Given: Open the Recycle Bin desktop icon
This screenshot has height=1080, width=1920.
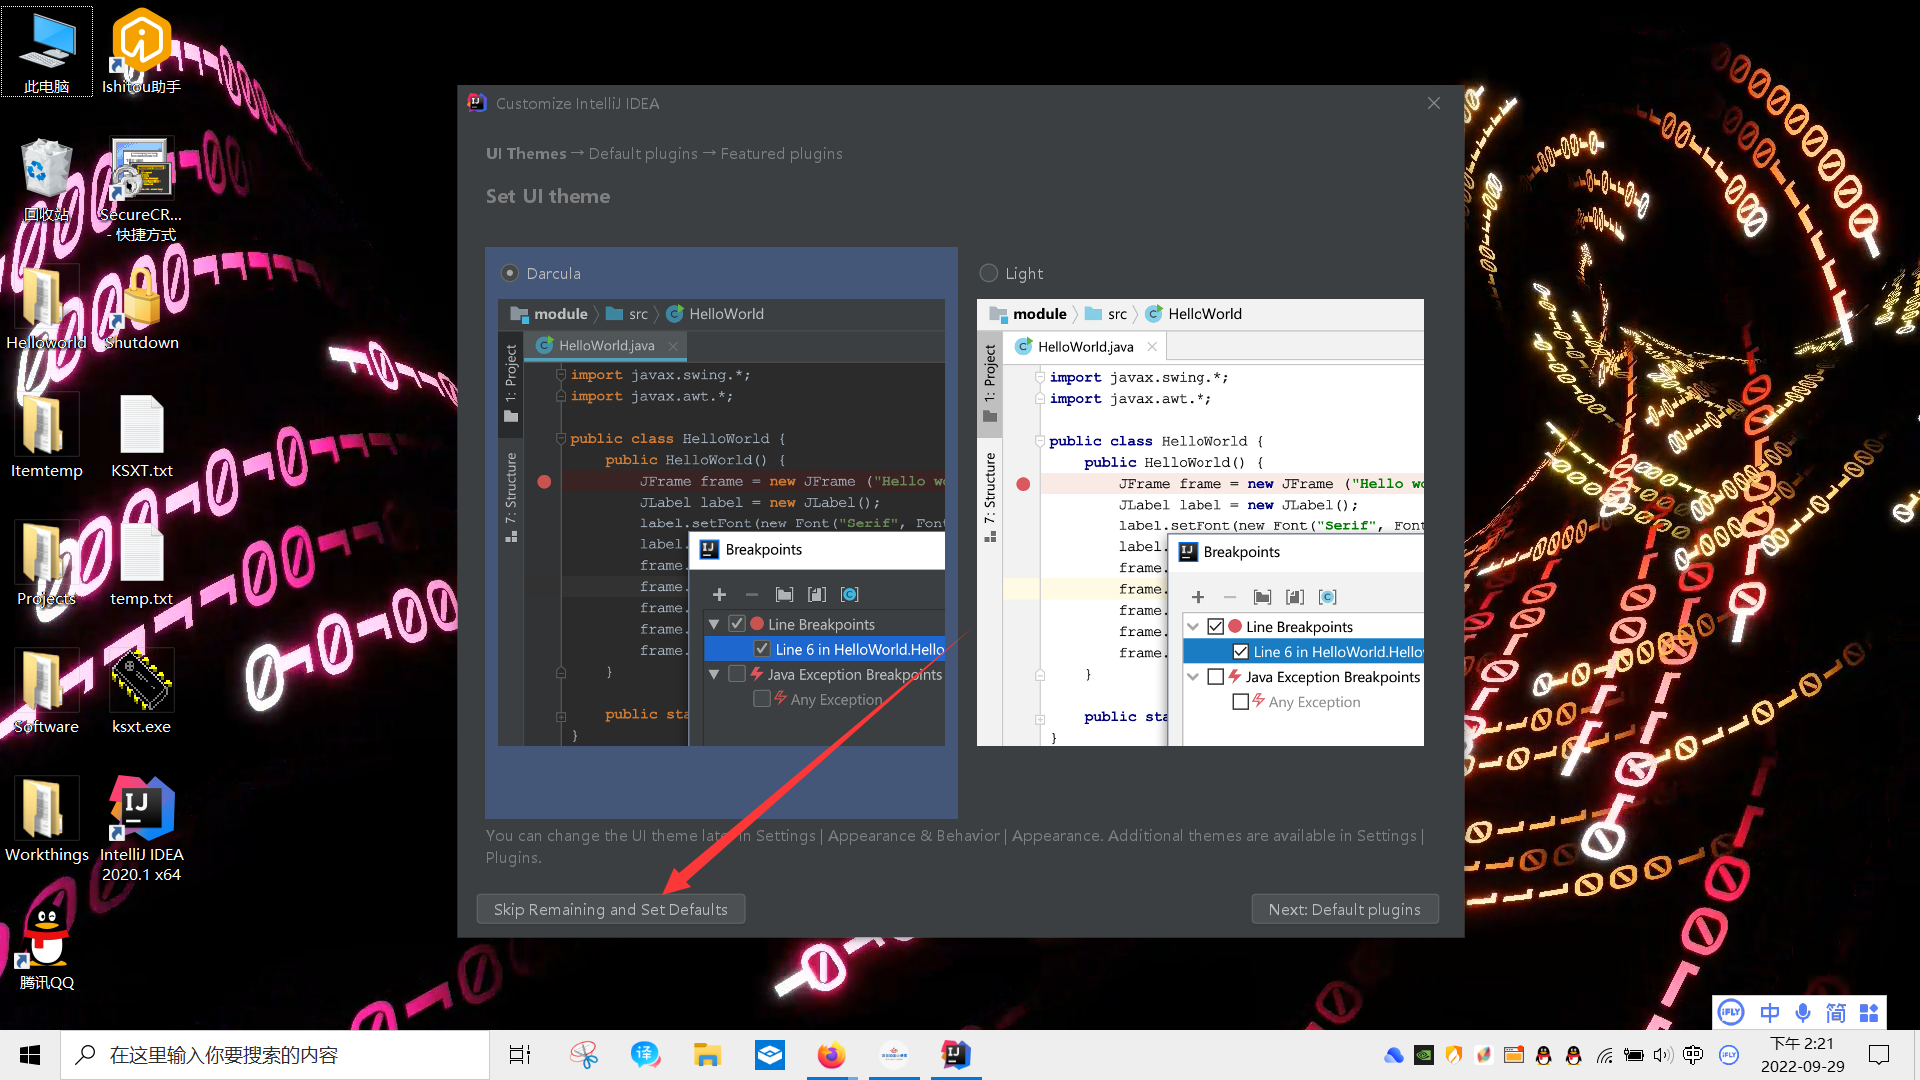Looking at the screenshot, I should [x=46, y=168].
